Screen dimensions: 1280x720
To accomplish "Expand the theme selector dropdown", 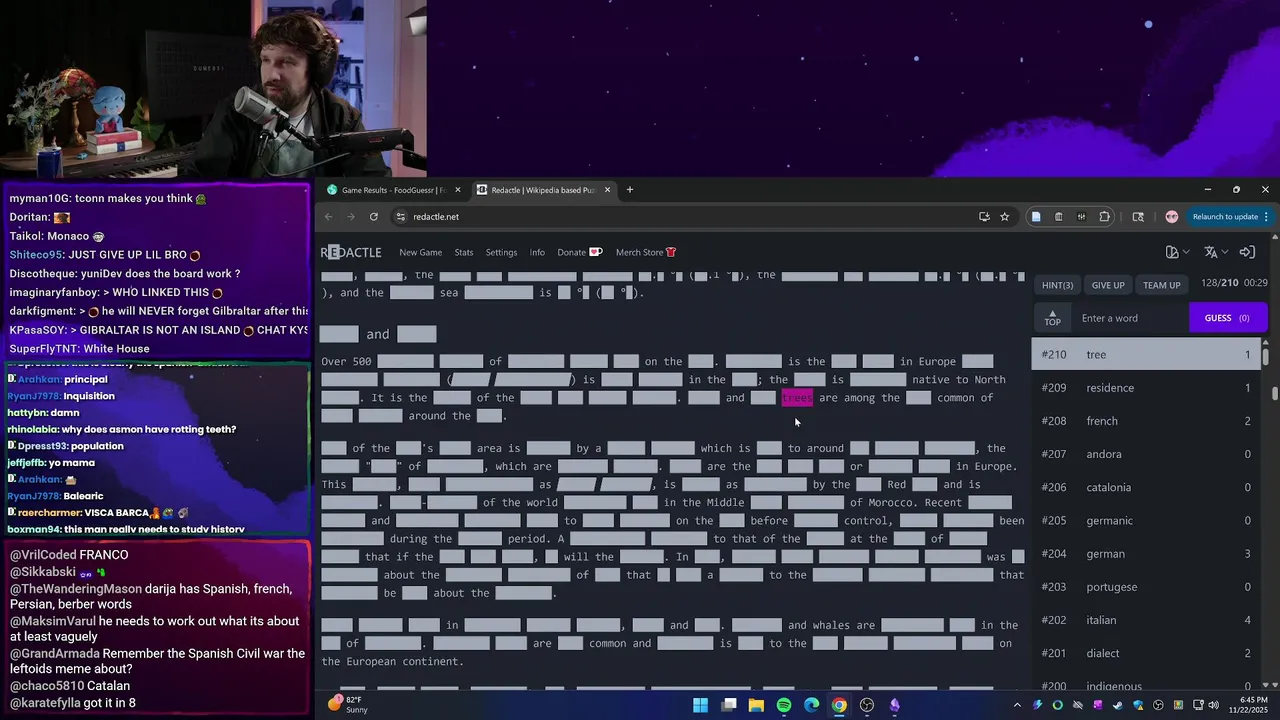I will pos(1177,252).
